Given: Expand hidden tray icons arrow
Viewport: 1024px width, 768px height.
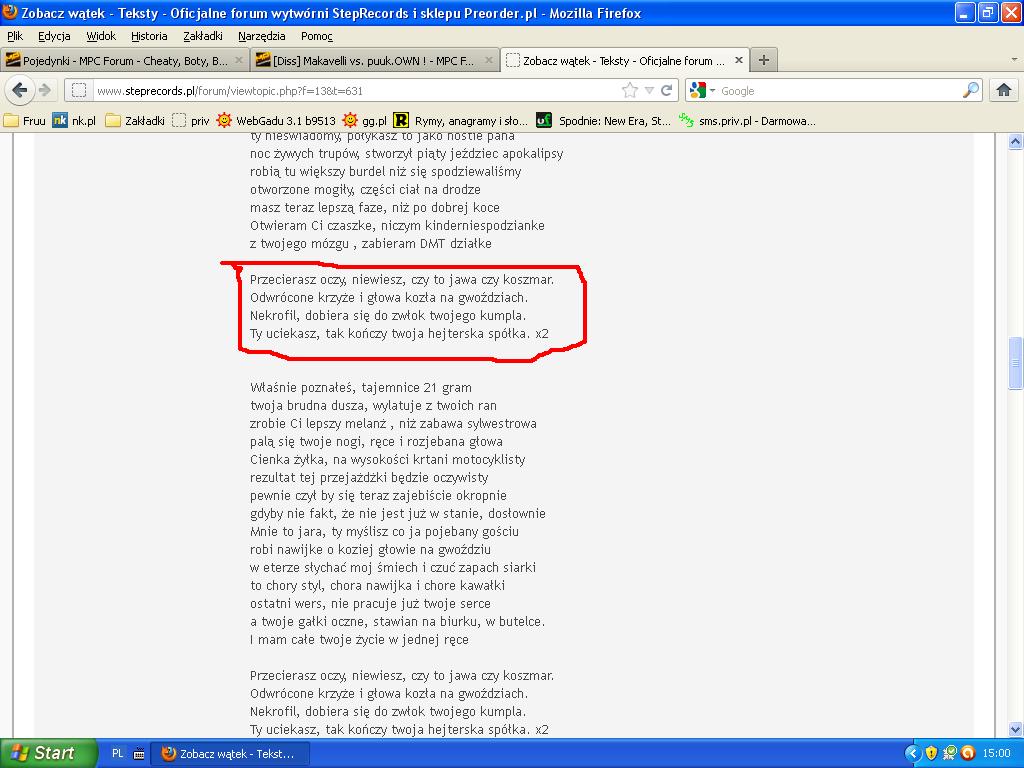Looking at the screenshot, I should pyautogui.click(x=912, y=753).
